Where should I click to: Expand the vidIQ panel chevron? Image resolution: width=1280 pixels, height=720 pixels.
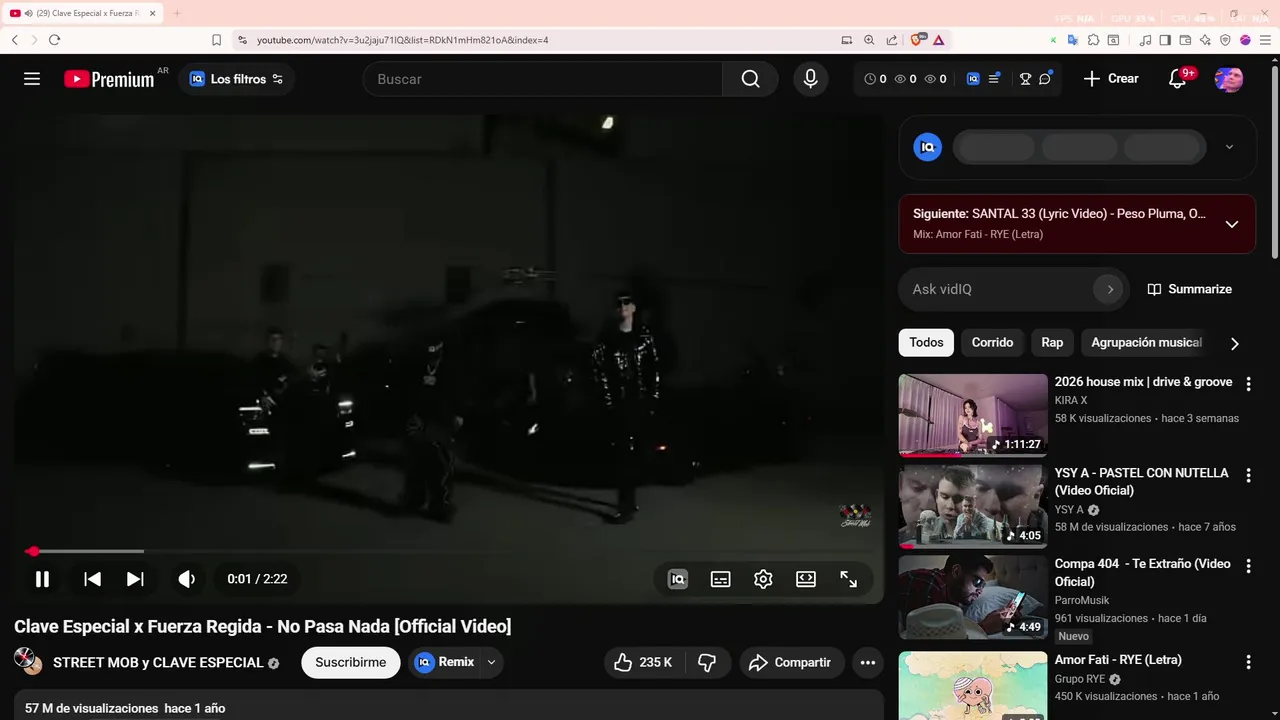coord(1229,147)
